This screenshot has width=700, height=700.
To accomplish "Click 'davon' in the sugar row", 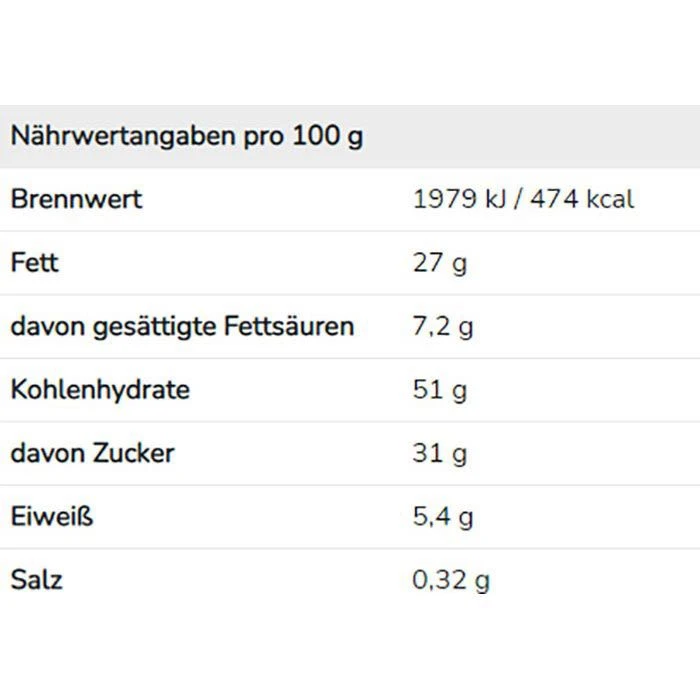I will point(42,453).
